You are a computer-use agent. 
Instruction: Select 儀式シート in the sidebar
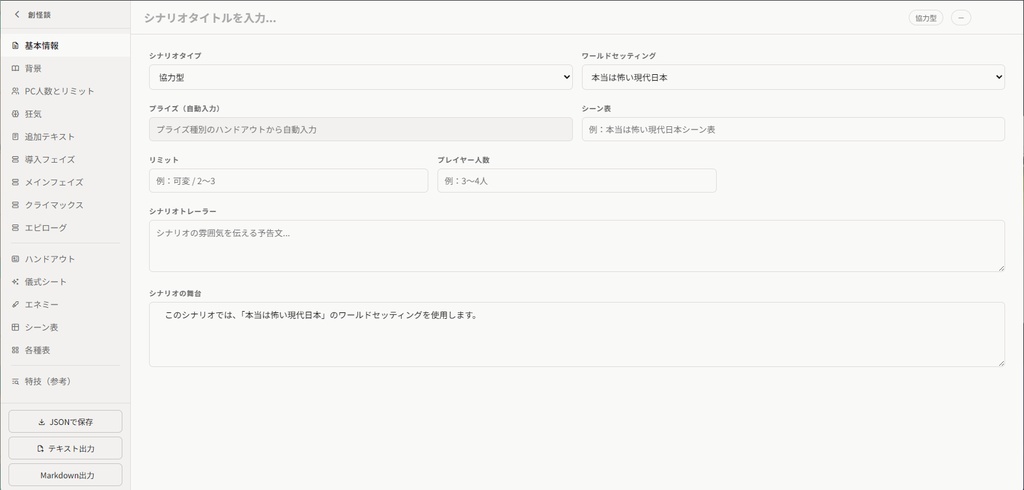pos(65,282)
